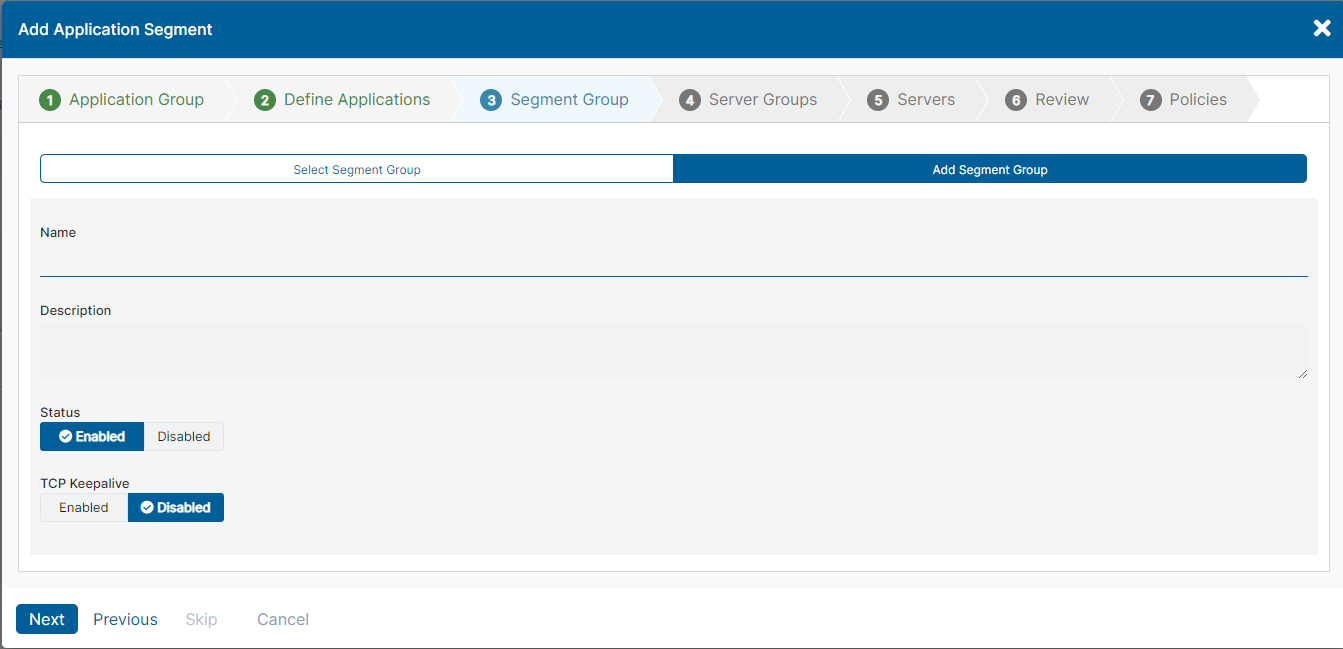Image resolution: width=1343 pixels, height=649 pixels.
Task: Click the step 6 Review circle icon
Action: tap(1017, 99)
